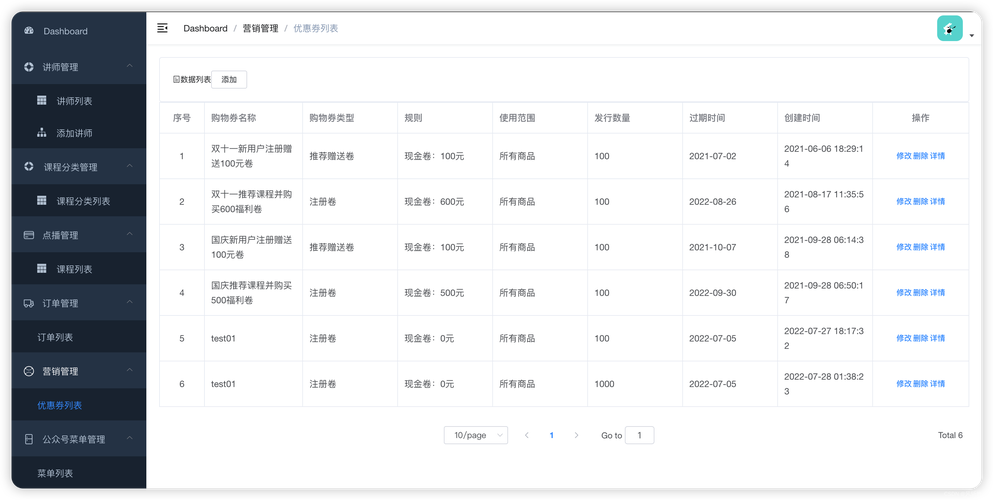Click Dashboard breadcrumb link
Image resolution: width=993 pixels, height=500 pixels.
coord(205,28)
